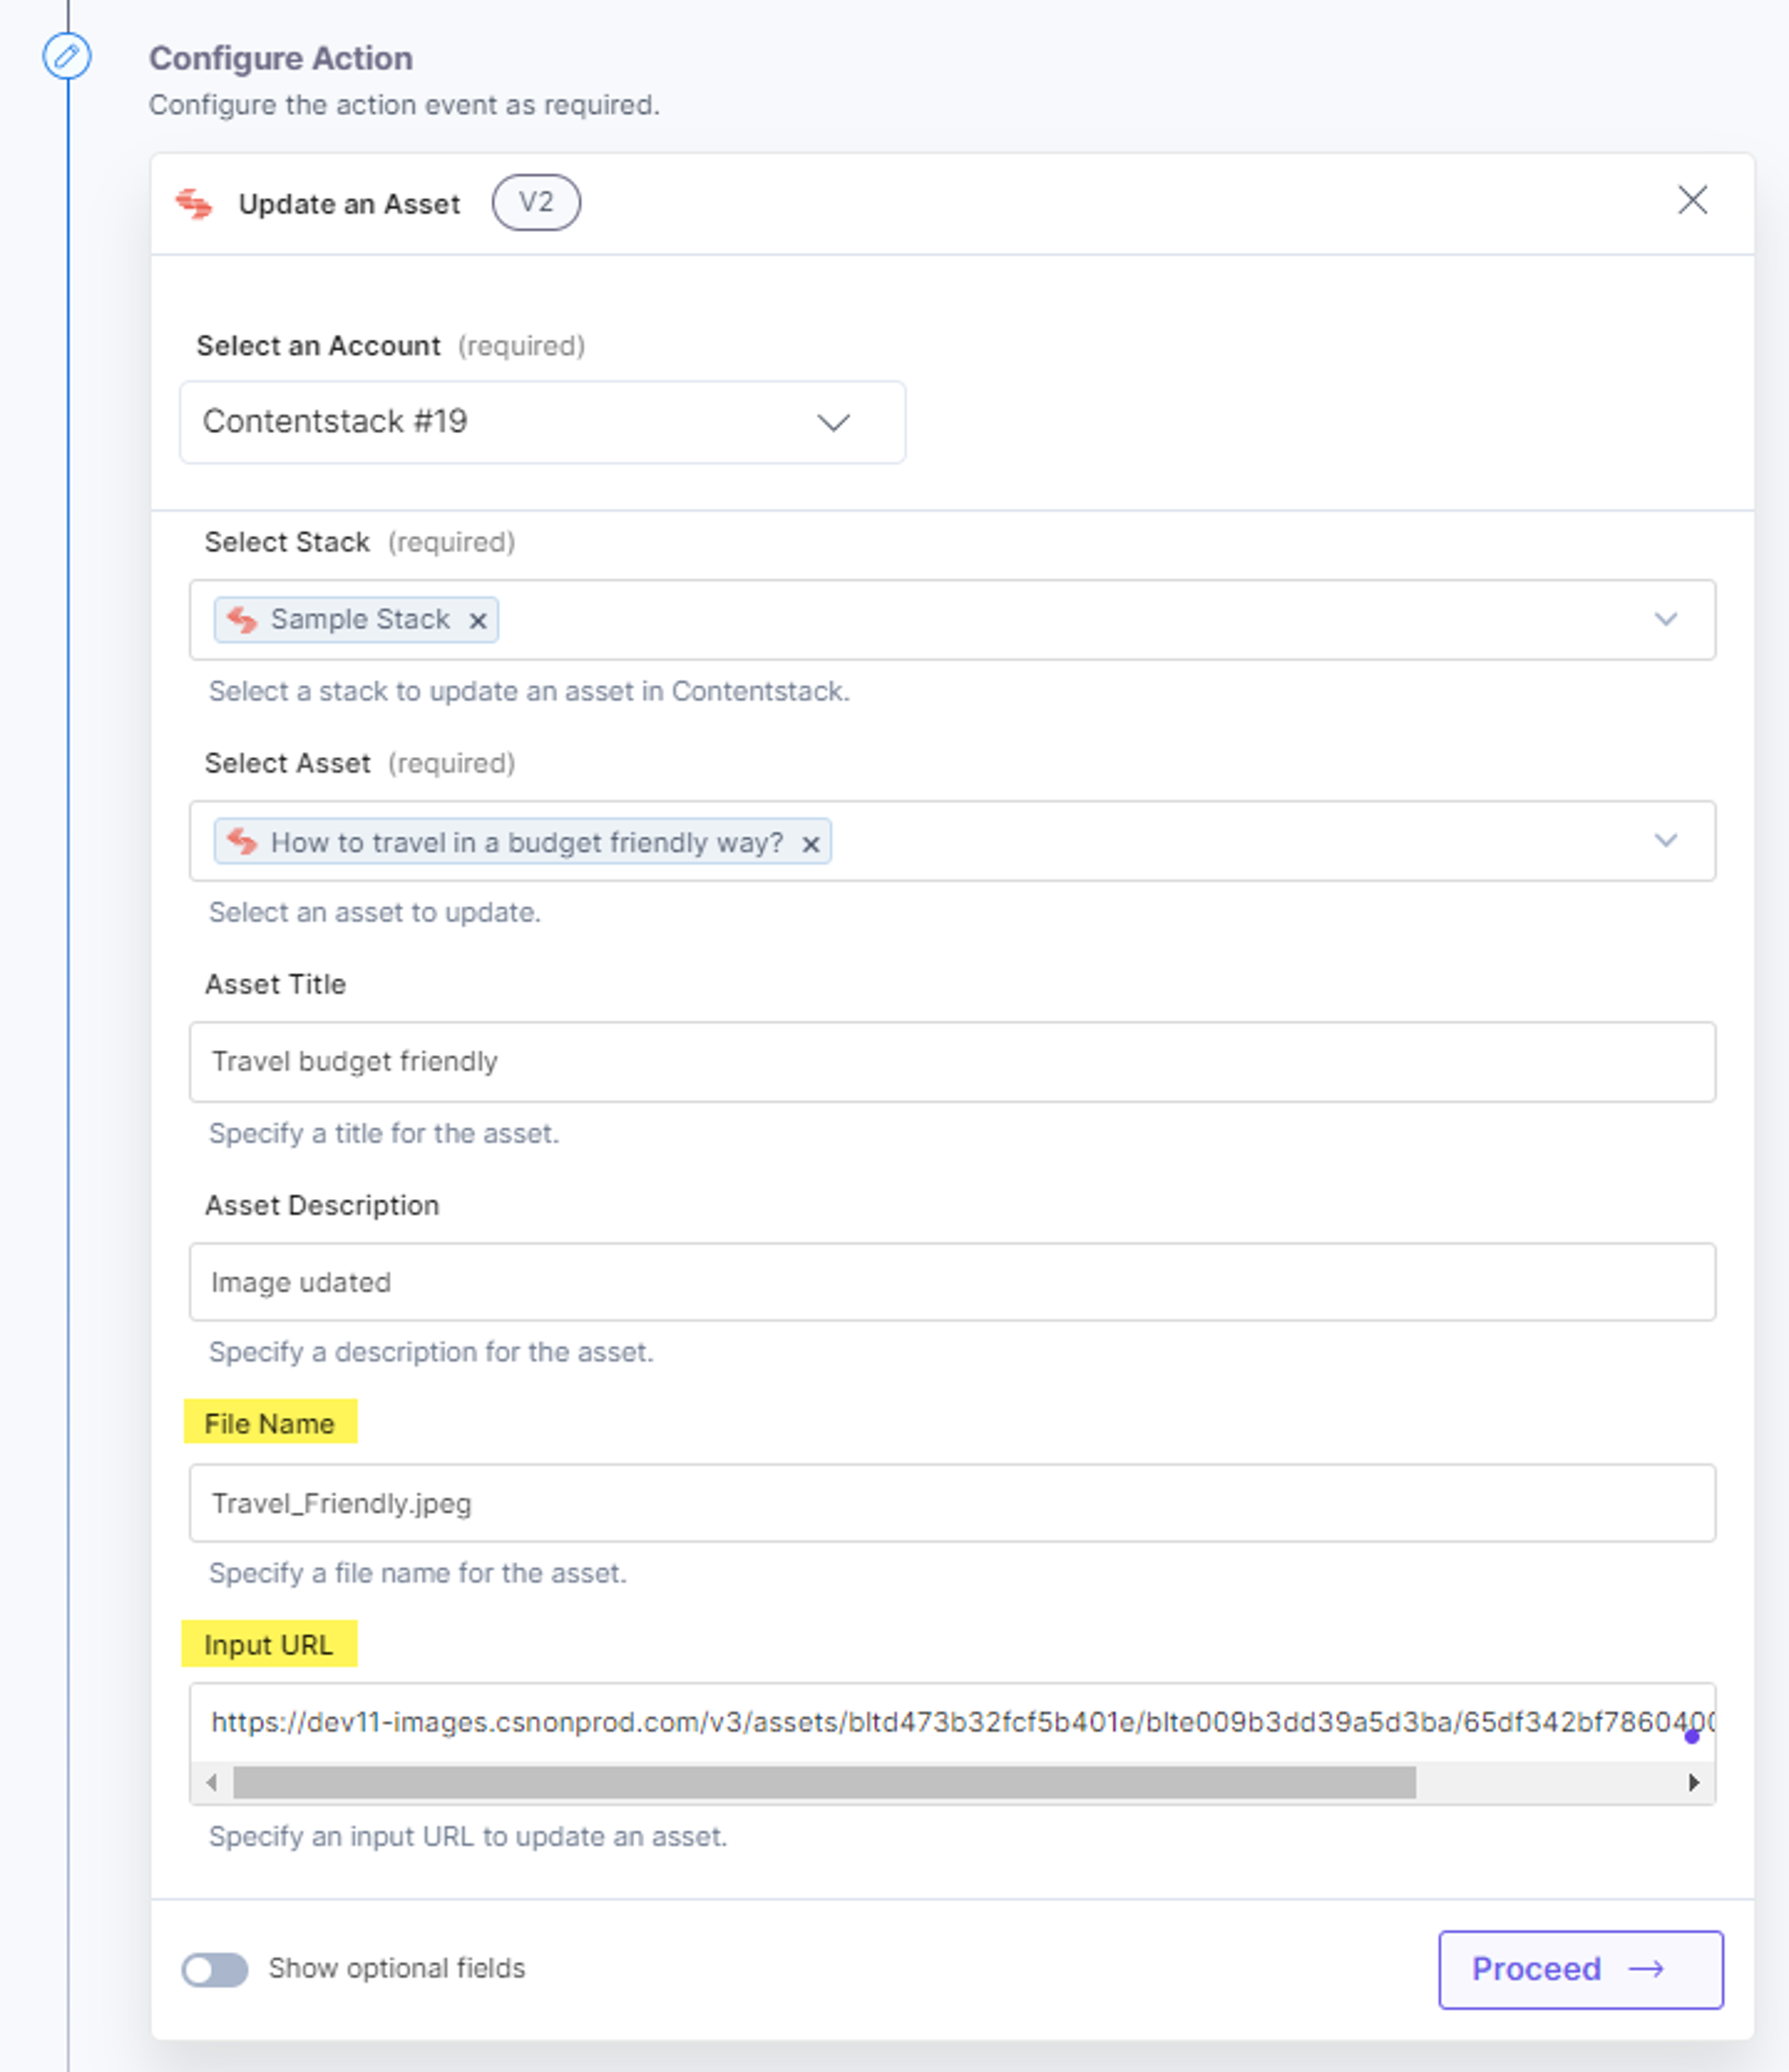Click the Sample Stack chip logo
The width and height of the screenshot is (1789, 2072).
tap(242, 620)
